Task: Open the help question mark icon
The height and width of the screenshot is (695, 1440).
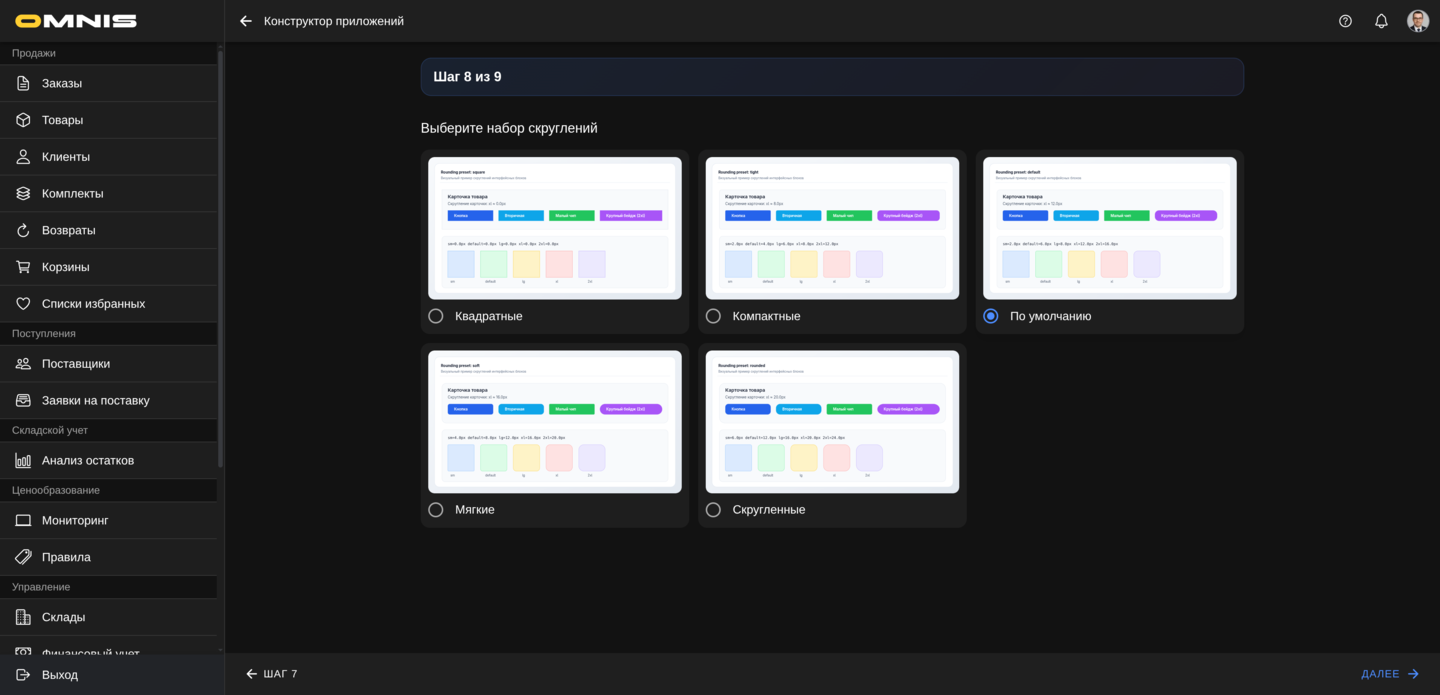Action: coord(1345,21)
